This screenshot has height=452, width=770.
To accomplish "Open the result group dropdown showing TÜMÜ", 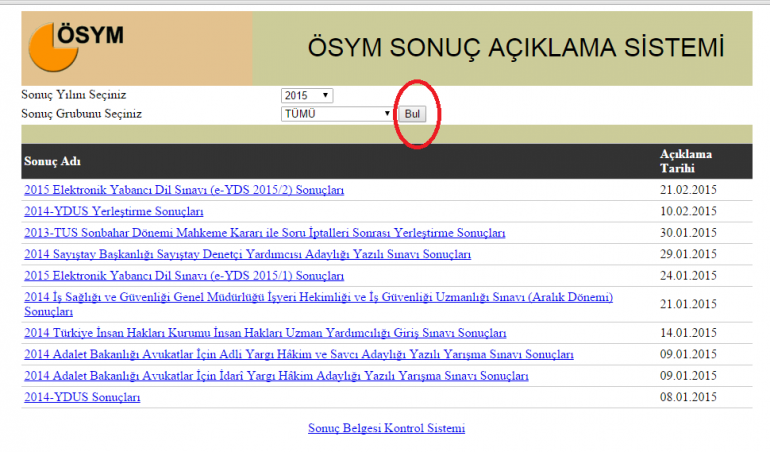I will [x=337, y=114].
